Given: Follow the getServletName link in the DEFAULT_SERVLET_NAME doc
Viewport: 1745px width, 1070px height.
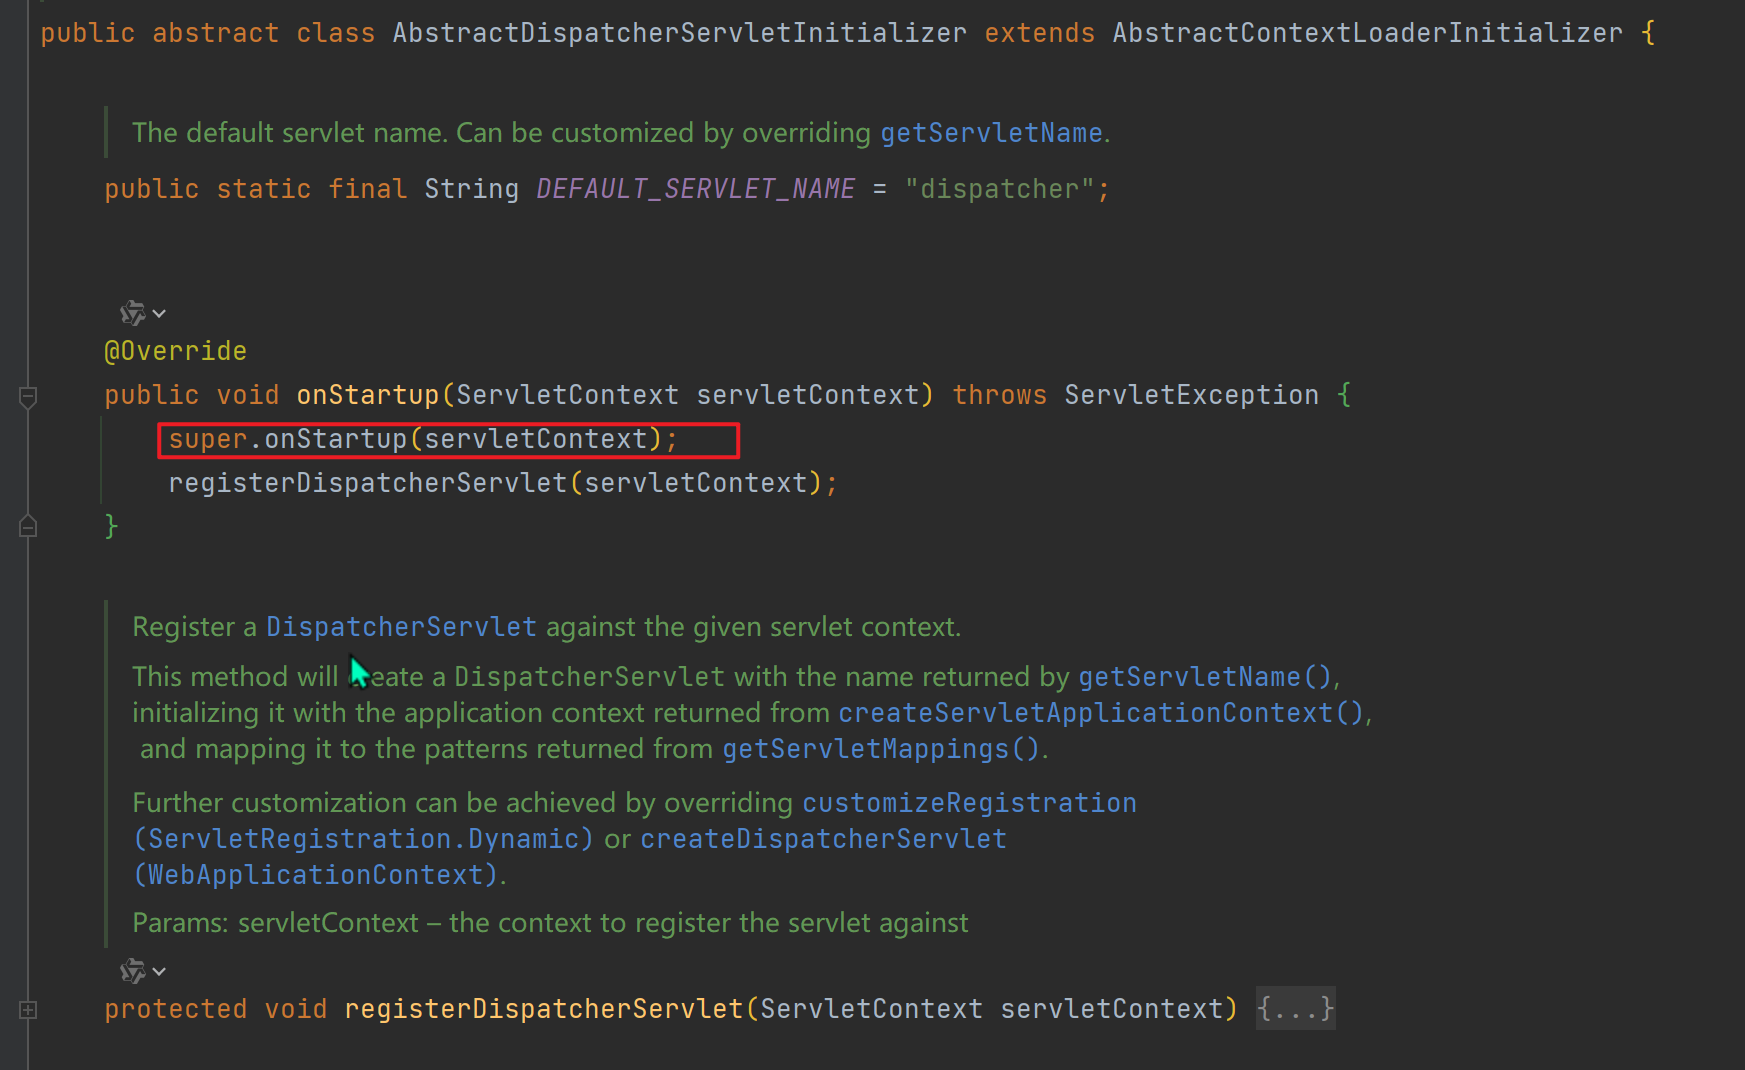Looking at the screenshot, I should [x=991, y=133].
